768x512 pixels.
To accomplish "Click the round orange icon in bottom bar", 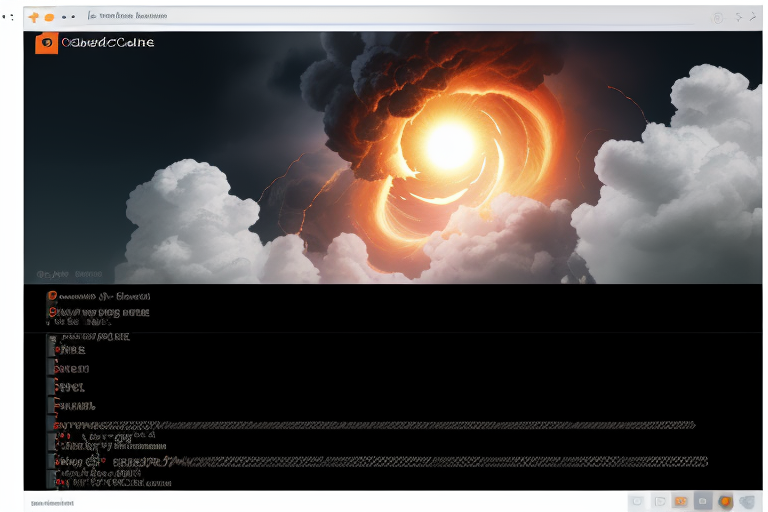I will click(x=725, y=501).
